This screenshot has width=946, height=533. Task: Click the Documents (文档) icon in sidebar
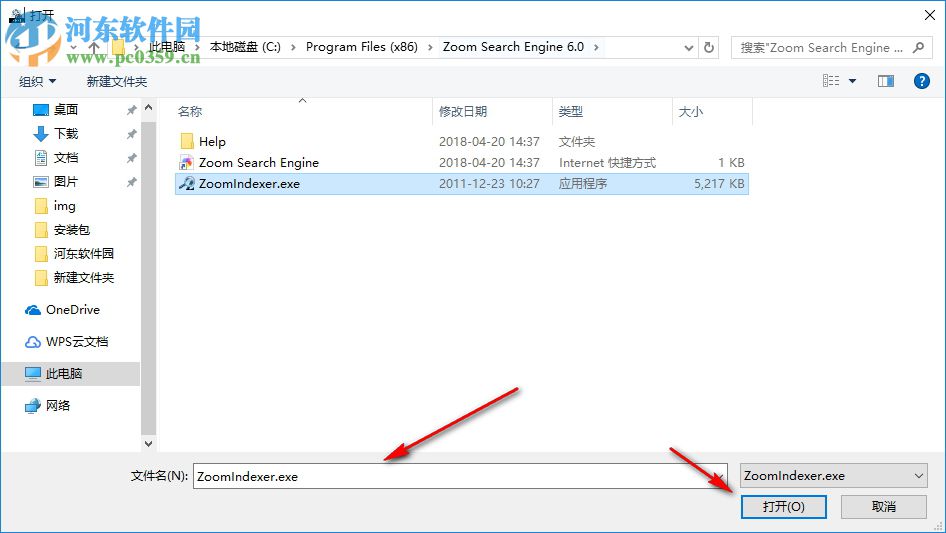point(41,158)
